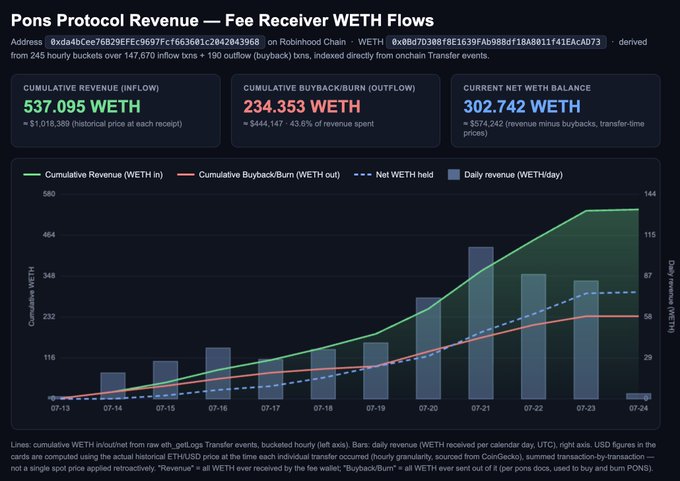
Task: Click the 07-20 daily revenue bar
Action: 428,348
